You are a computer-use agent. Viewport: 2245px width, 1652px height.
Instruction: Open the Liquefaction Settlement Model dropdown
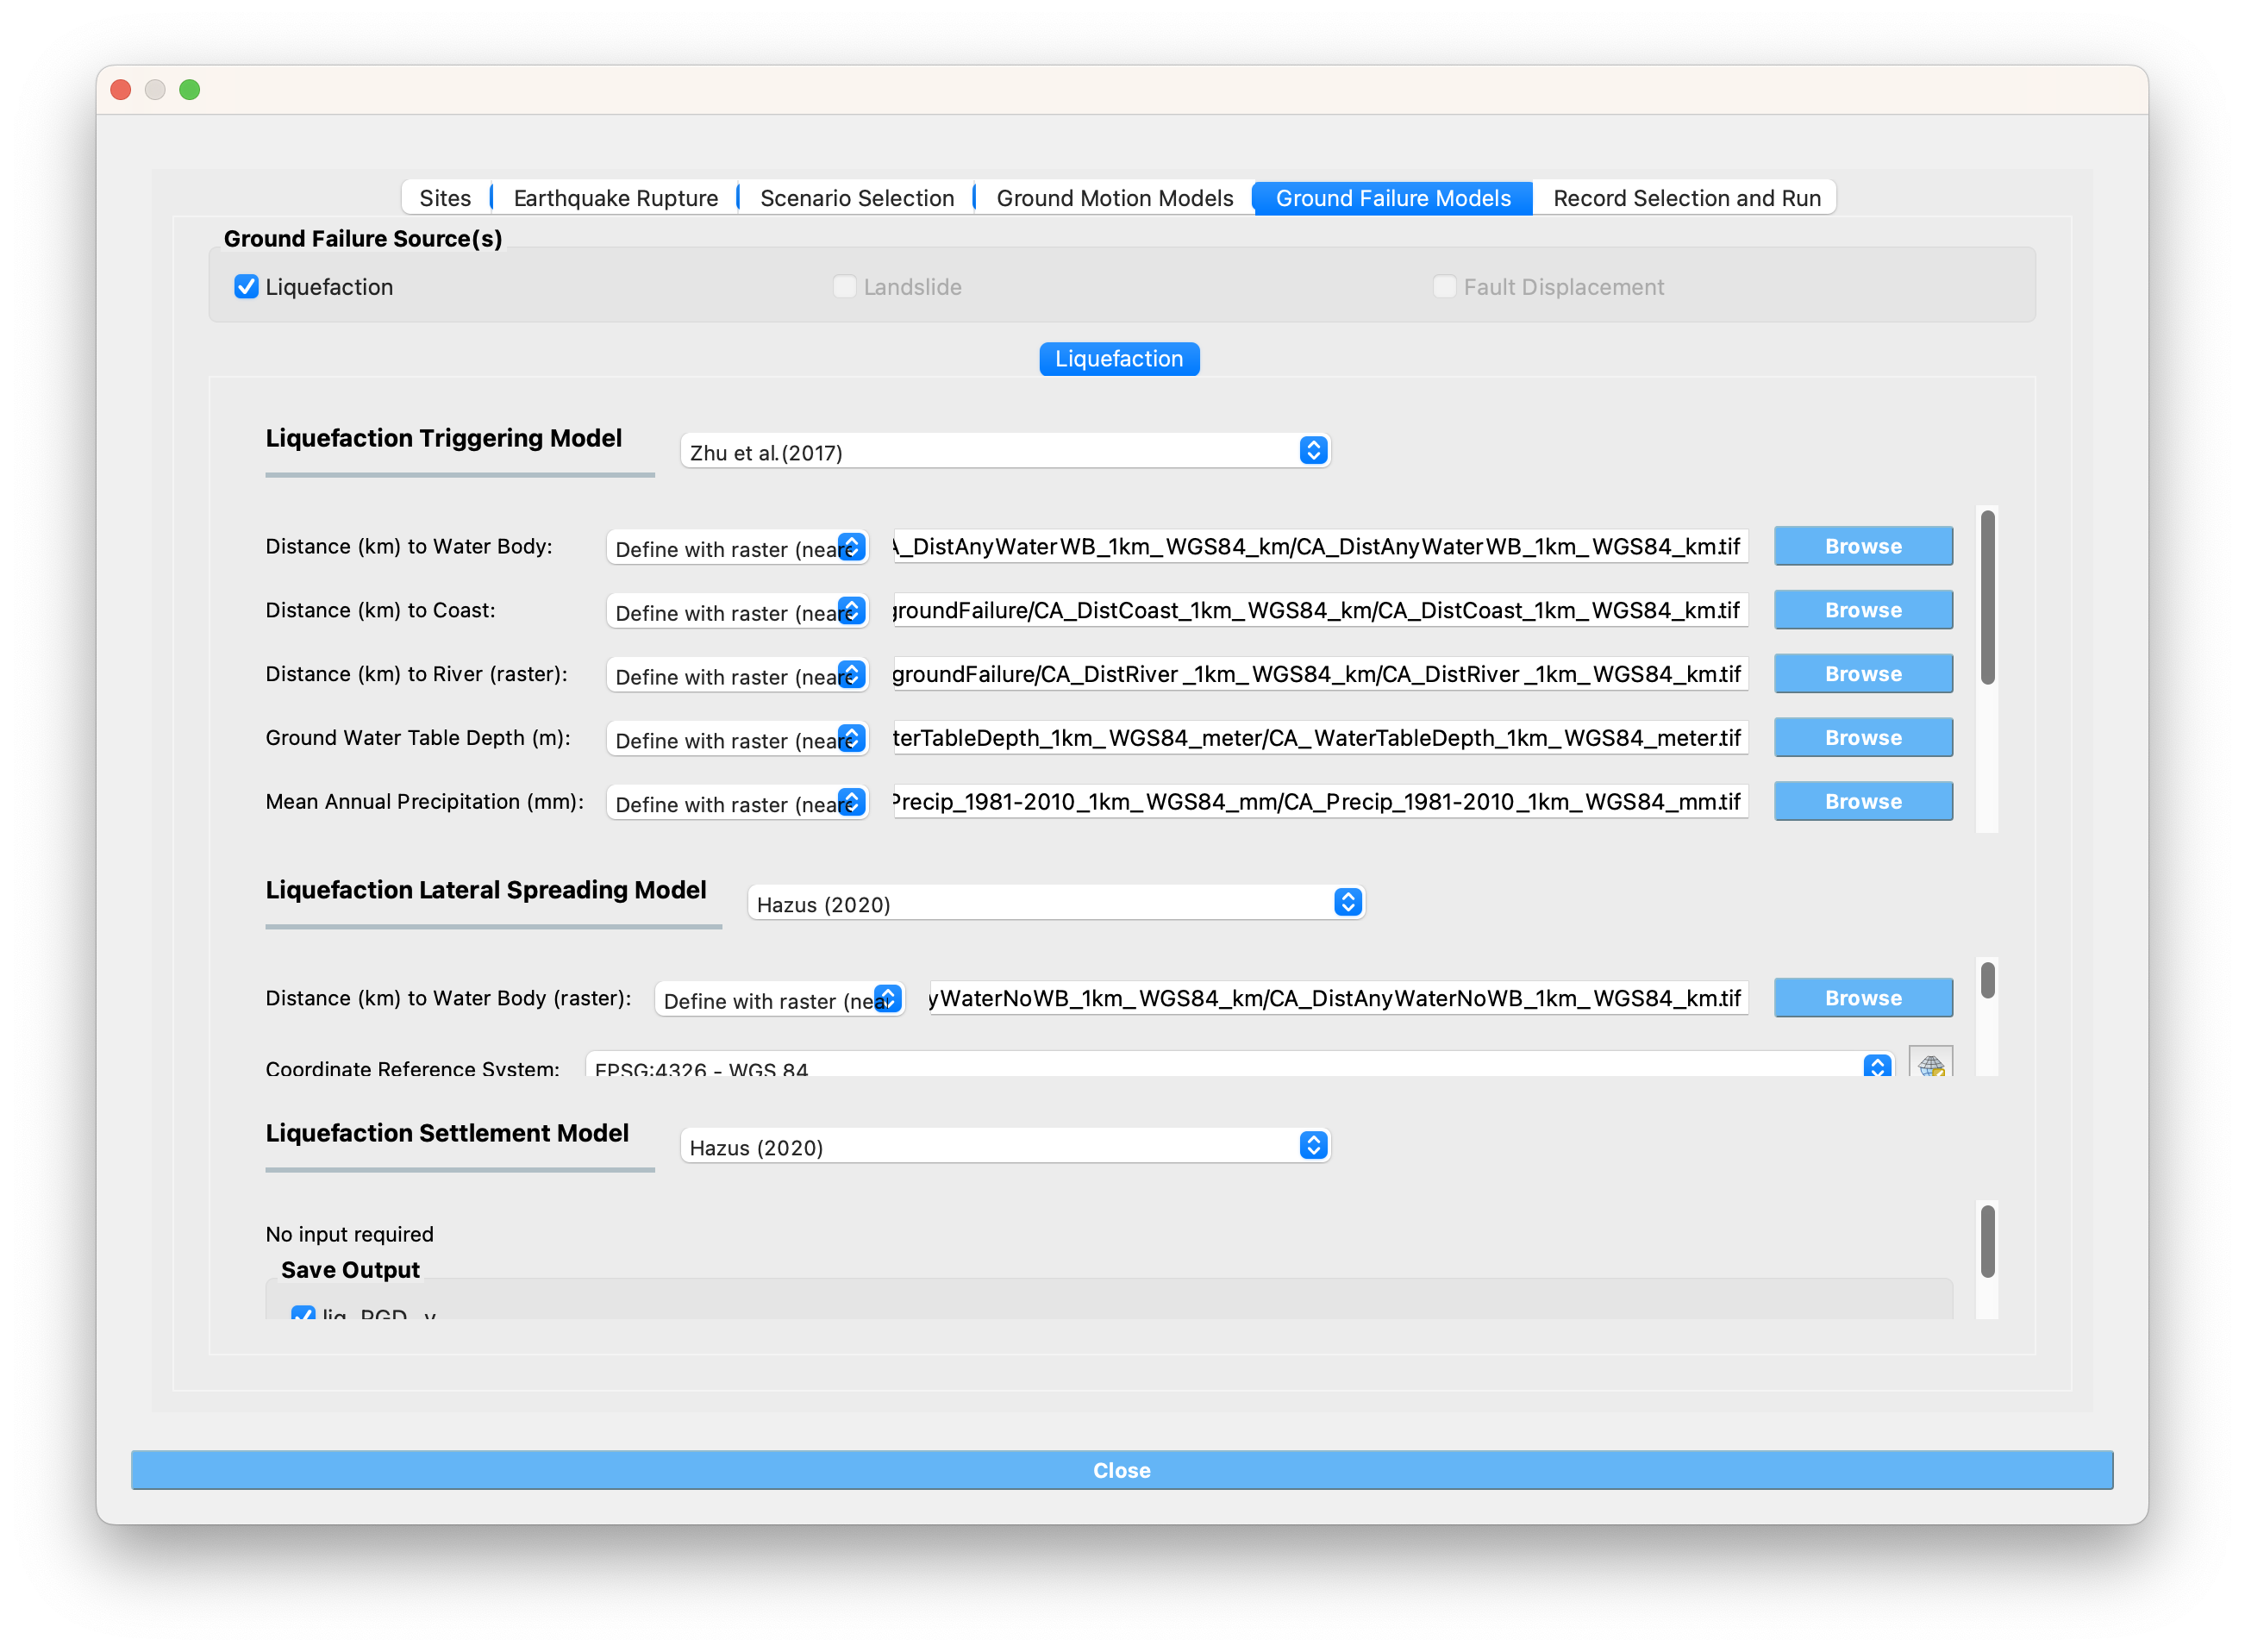click(1005, 1146)
